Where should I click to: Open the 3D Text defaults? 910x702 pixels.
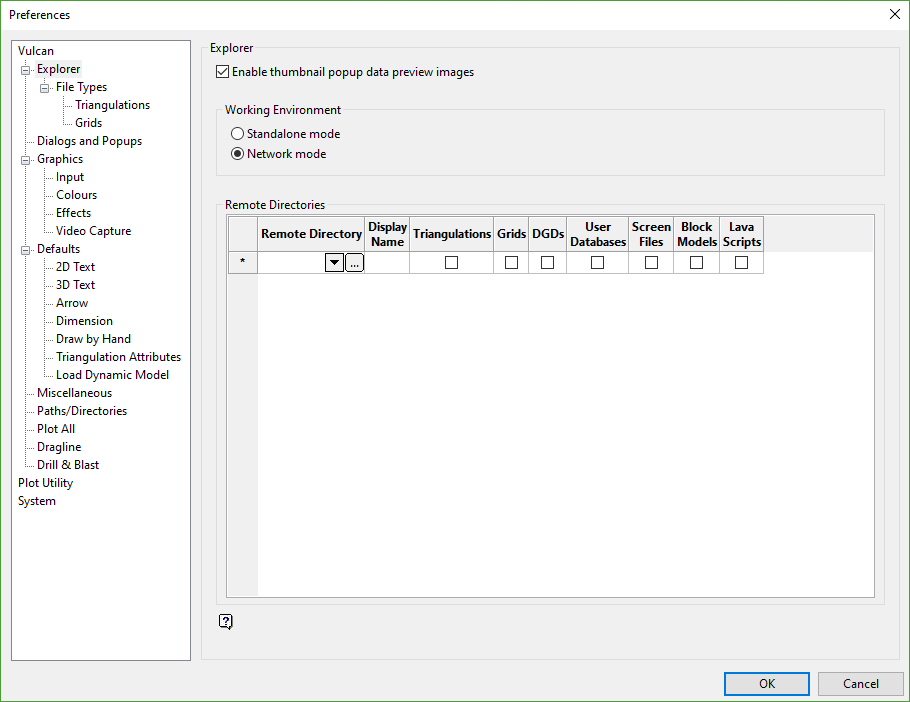pos(75,285)
